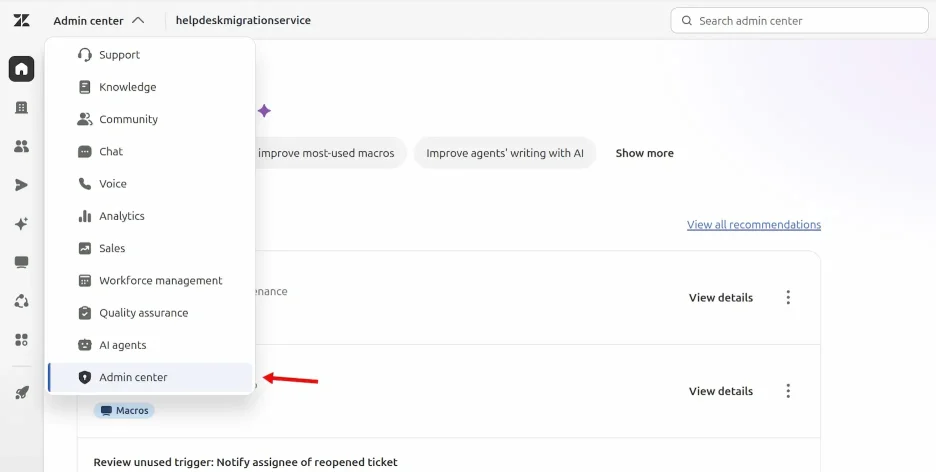Open the Workspaces monitor icon in sidebar
The width and height of the screenshot is (936, 472).
pyautogui.click(x=21, y=263)
